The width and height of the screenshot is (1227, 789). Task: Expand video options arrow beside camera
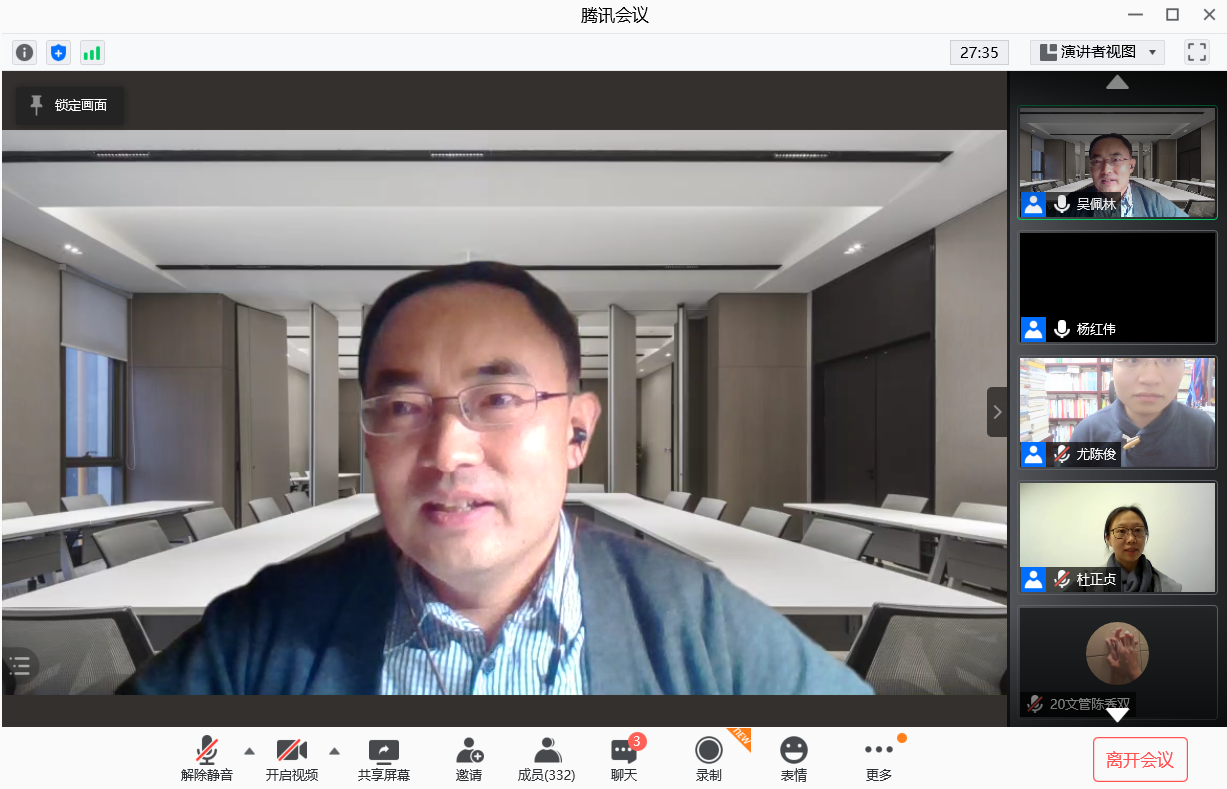pyautogui.click(x=334, y=751)
